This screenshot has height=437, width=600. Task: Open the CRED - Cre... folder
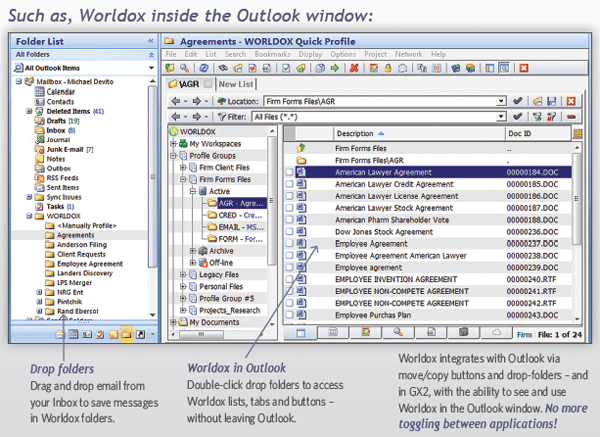point(240,215)
